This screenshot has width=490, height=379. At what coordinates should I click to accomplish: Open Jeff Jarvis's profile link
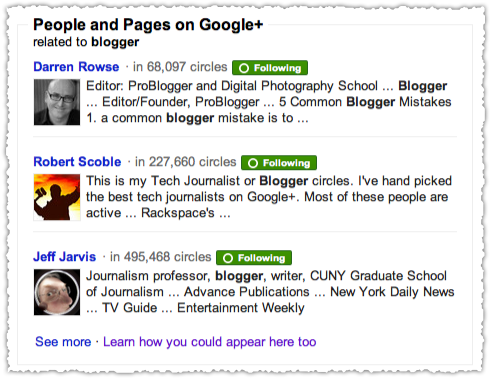[64, 257]
